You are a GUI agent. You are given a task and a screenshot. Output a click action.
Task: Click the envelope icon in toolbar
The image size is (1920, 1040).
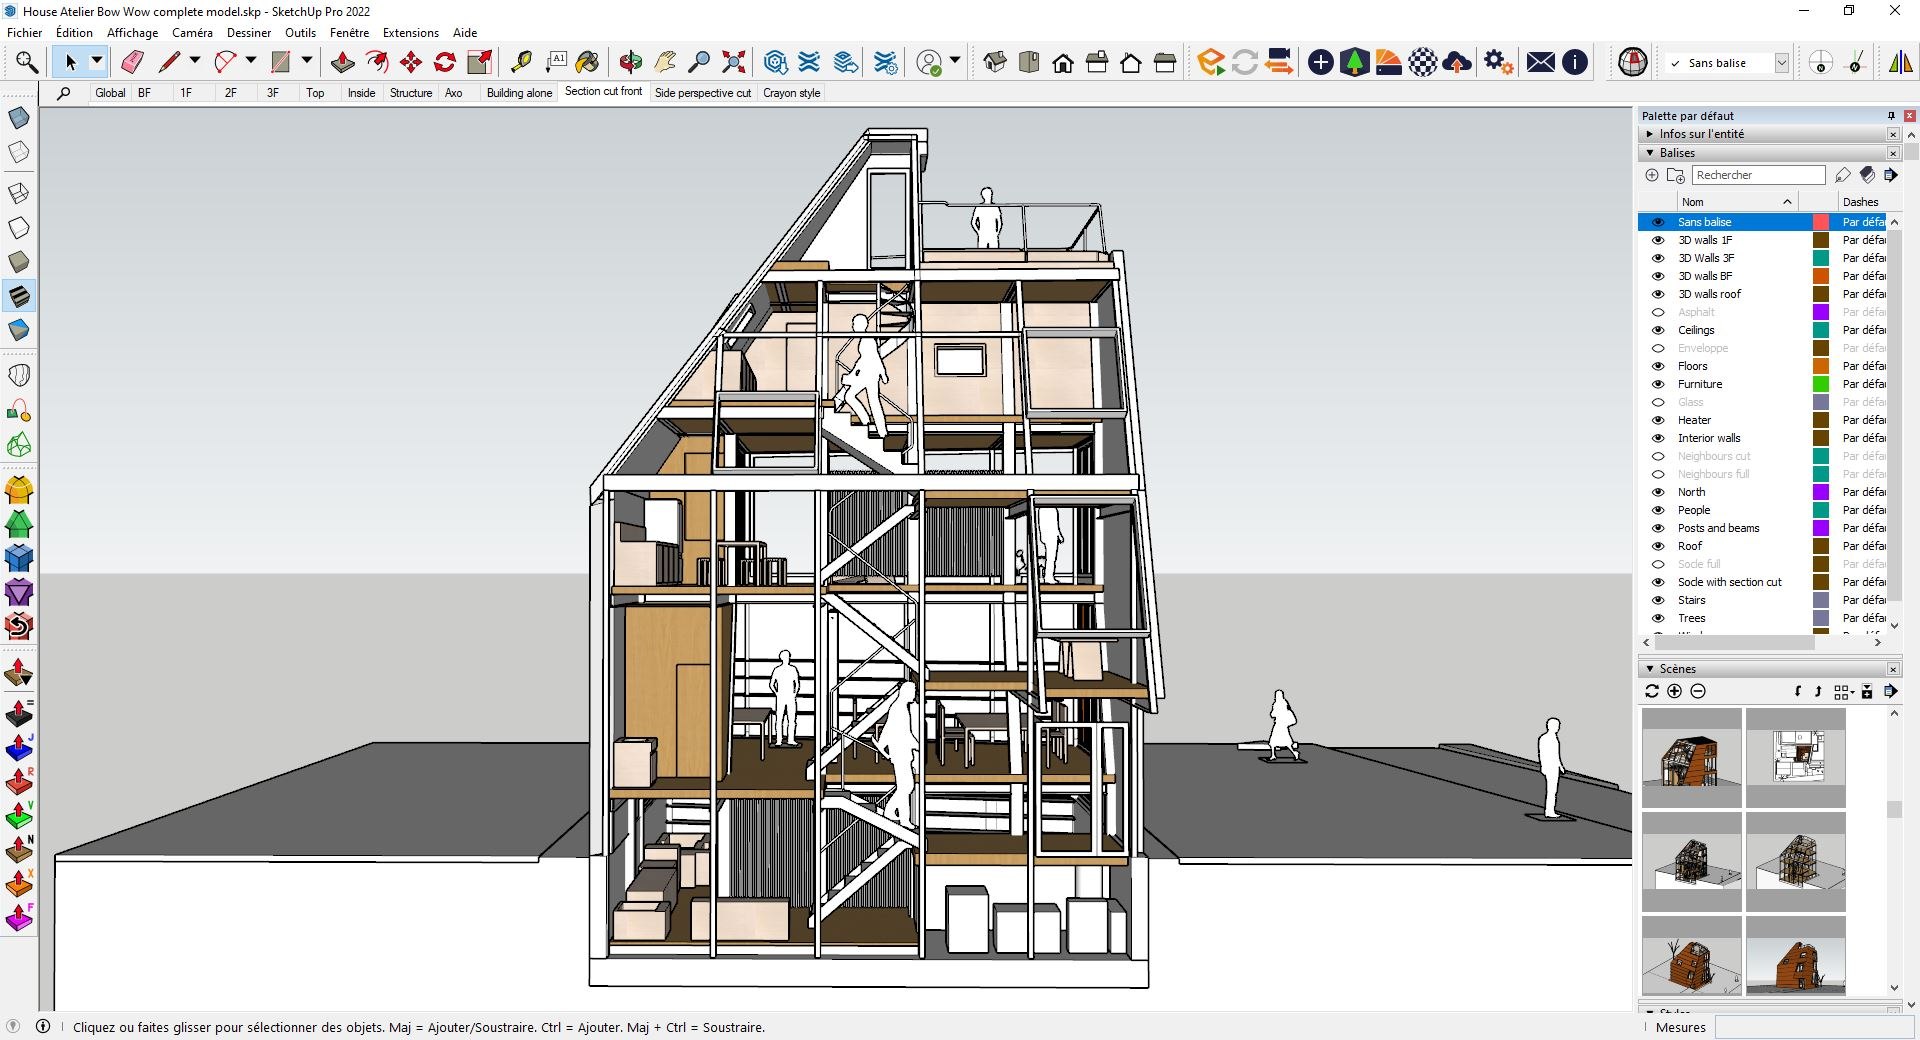pyautogui.click(x=1541, y=62)
